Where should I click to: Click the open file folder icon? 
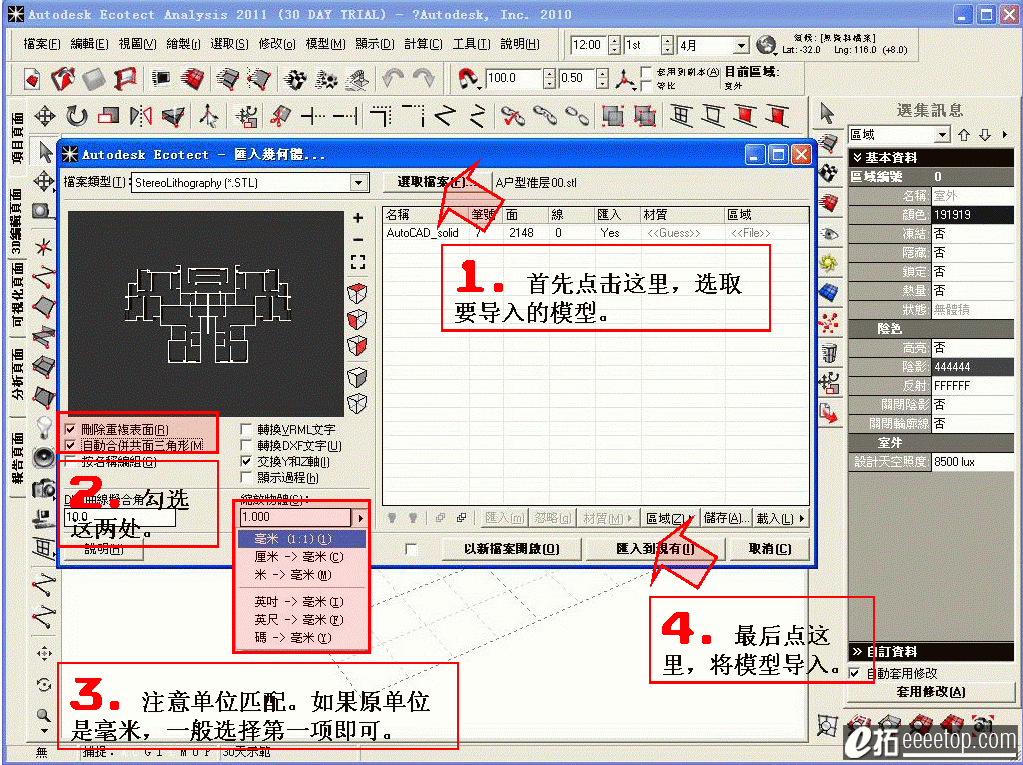point(63,79)
